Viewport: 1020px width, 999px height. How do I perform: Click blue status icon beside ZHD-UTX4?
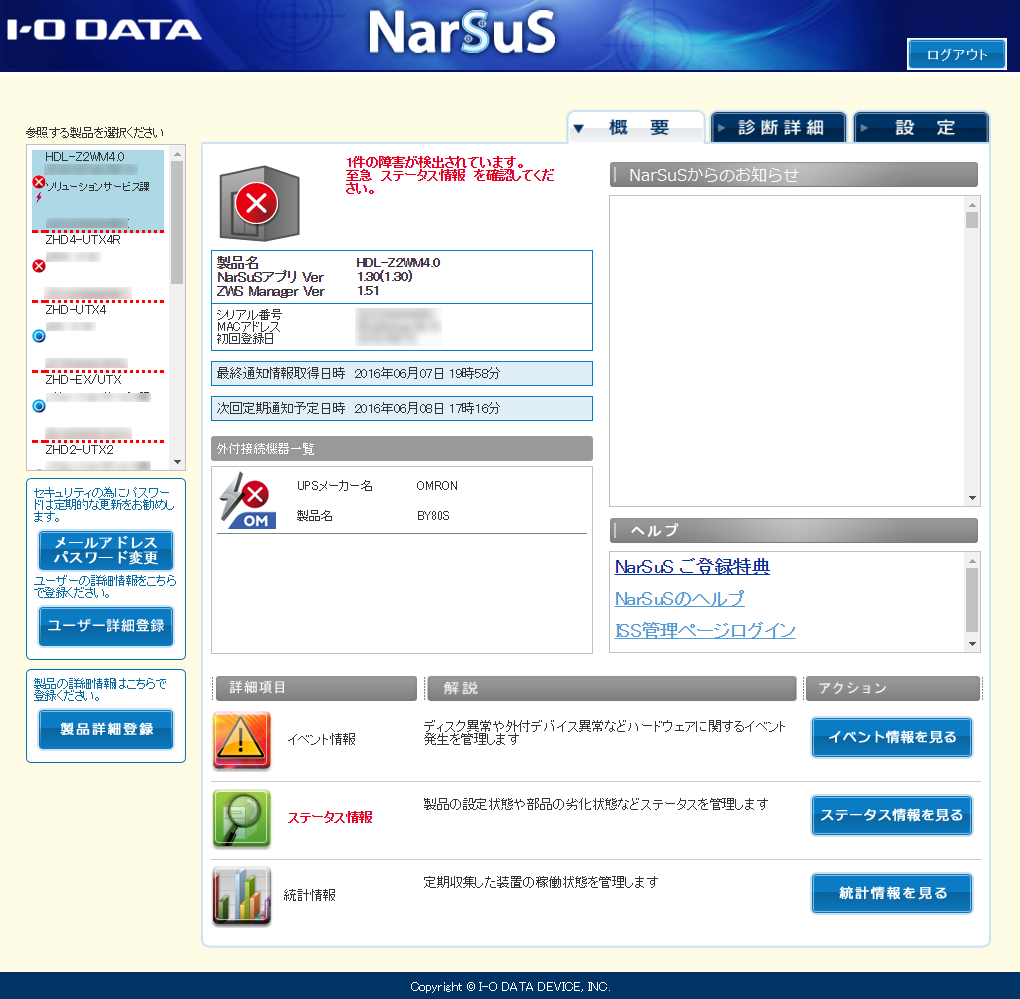point(39,336)
